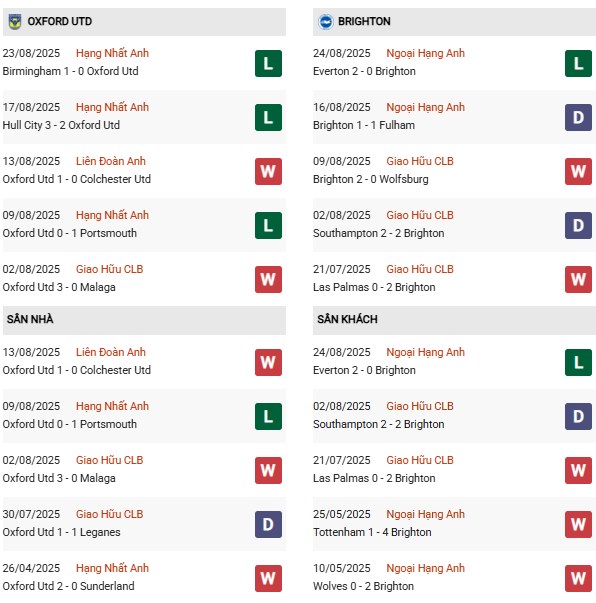Viewport: 596px width, 603px height.
Task: Click the Oxford Utd 3-0 Malaga result in recent form
Action: [x=59, y=287]
